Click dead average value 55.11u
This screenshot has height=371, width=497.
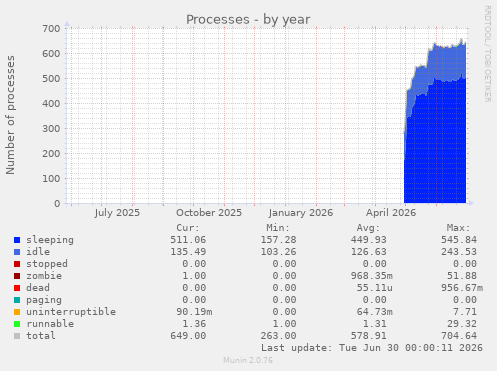pyautogui.click(x=375, y=288)
